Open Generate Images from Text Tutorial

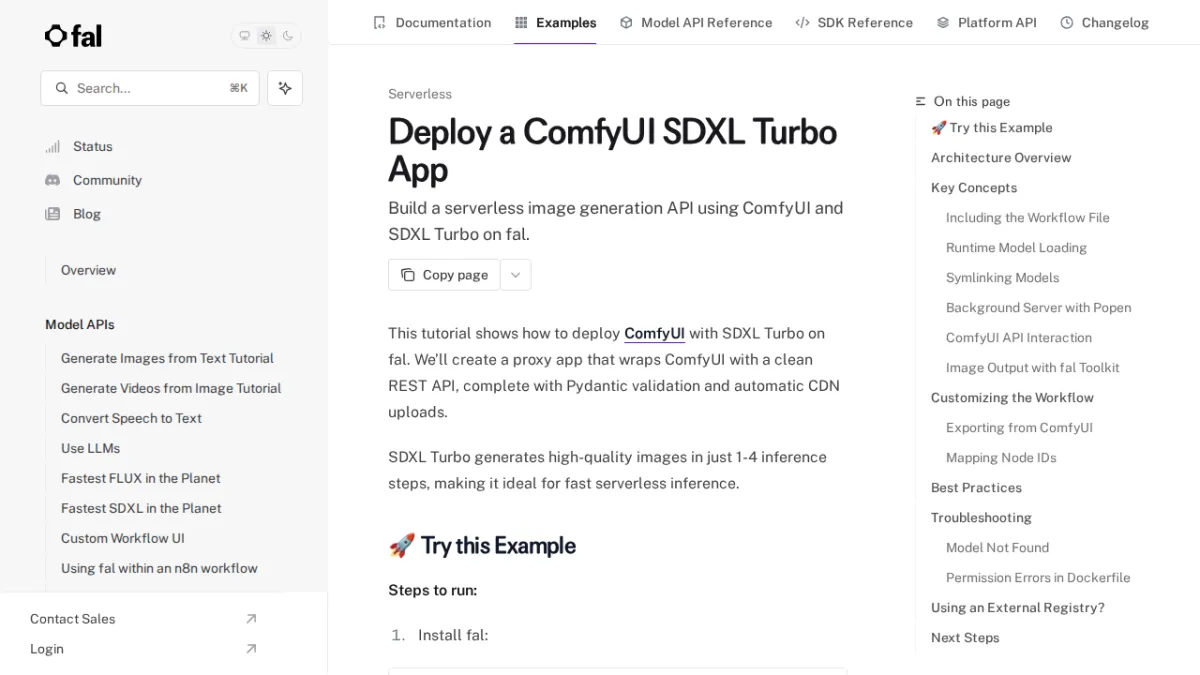pyautogui.click(x=167, y=358)
